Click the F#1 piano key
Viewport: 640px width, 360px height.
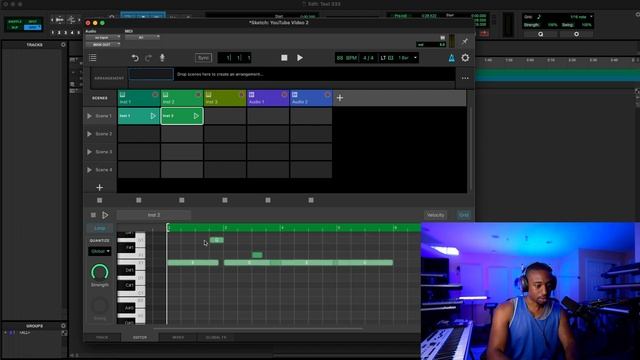(x=127, y=247)
